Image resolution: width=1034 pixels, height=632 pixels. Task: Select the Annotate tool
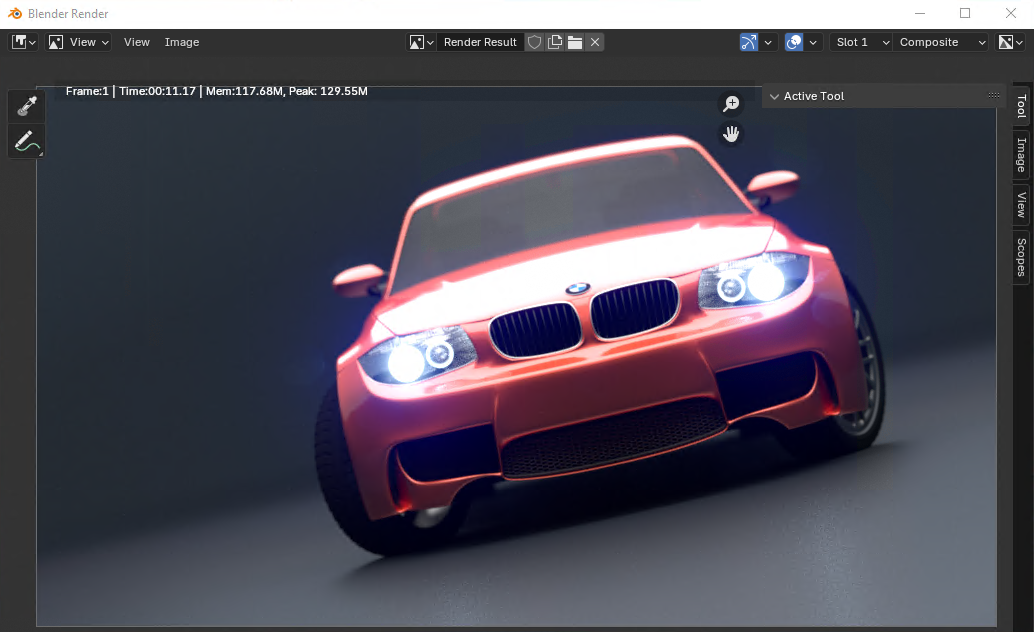pos(25,141)
